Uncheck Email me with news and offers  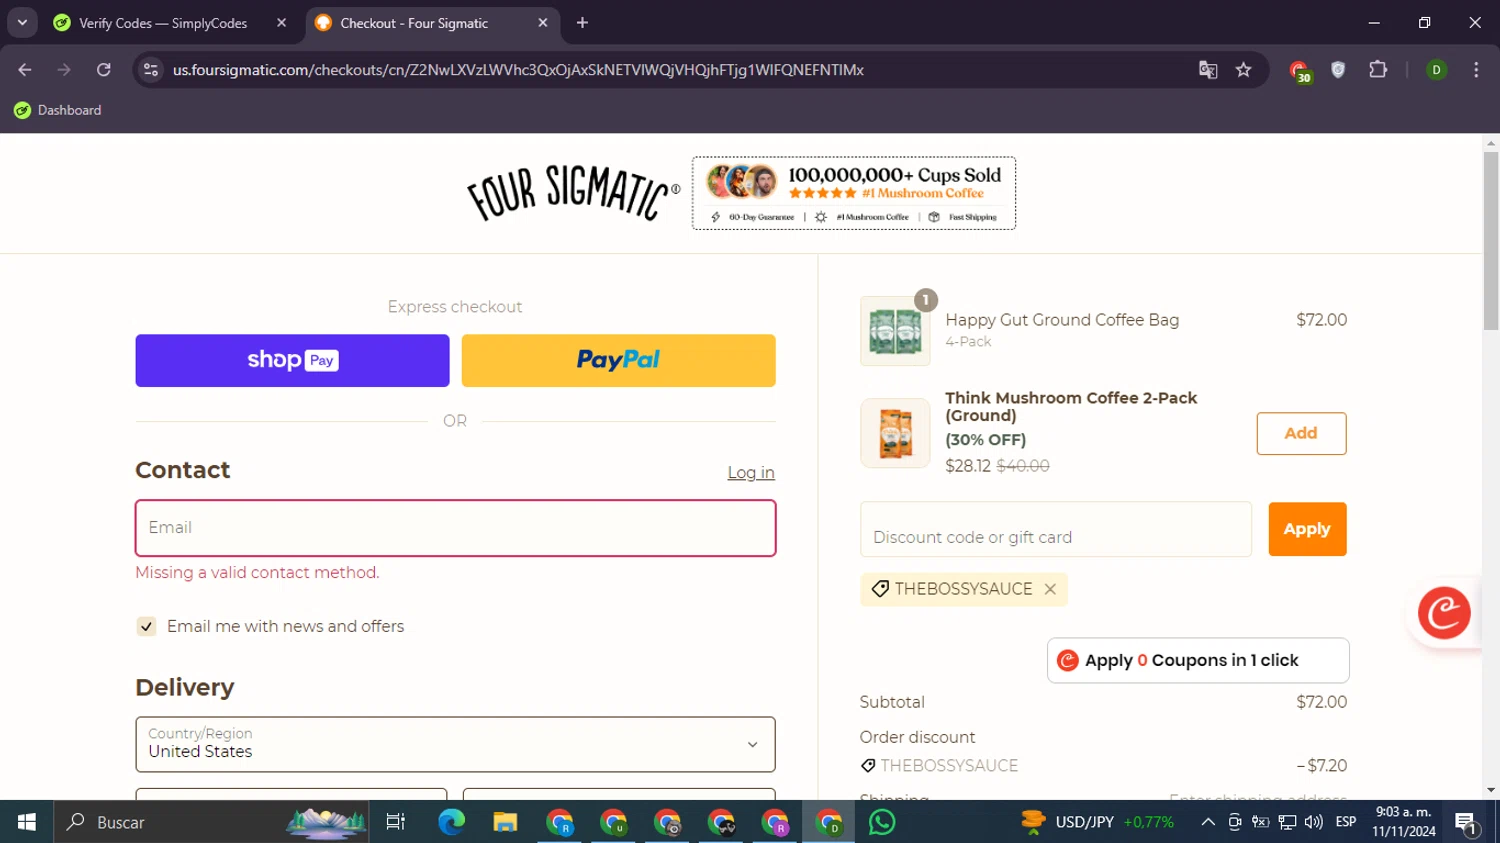click(146, 627)
